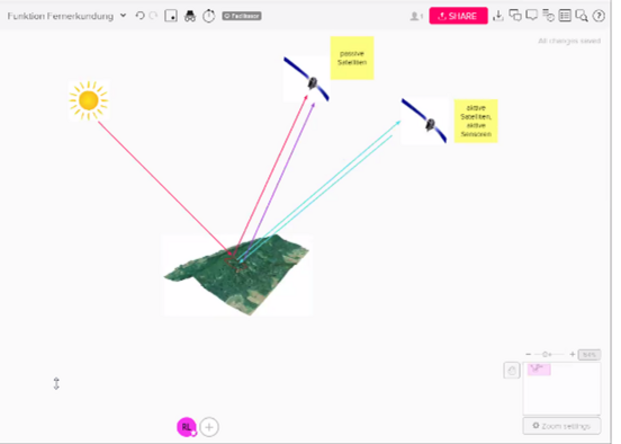Click the redo arrow icon

(x=153, y=16)
